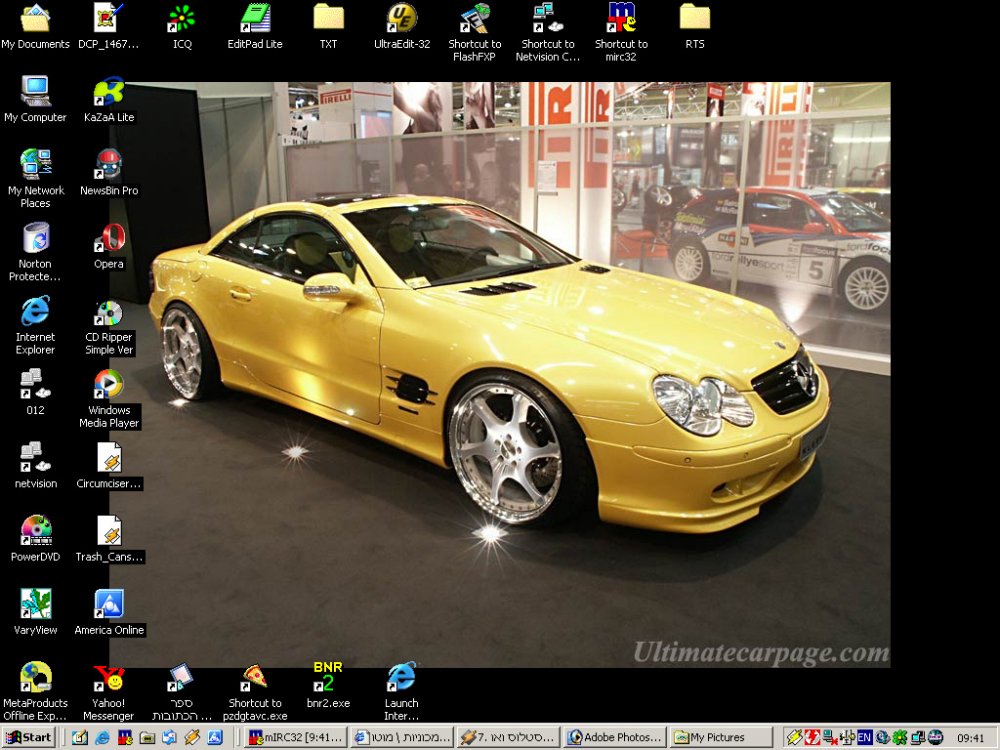The height and width of the screenshot is (750, 1000).
Task: Switch to Adobe Photoshop taskbar window
Action: coord(615,737)
